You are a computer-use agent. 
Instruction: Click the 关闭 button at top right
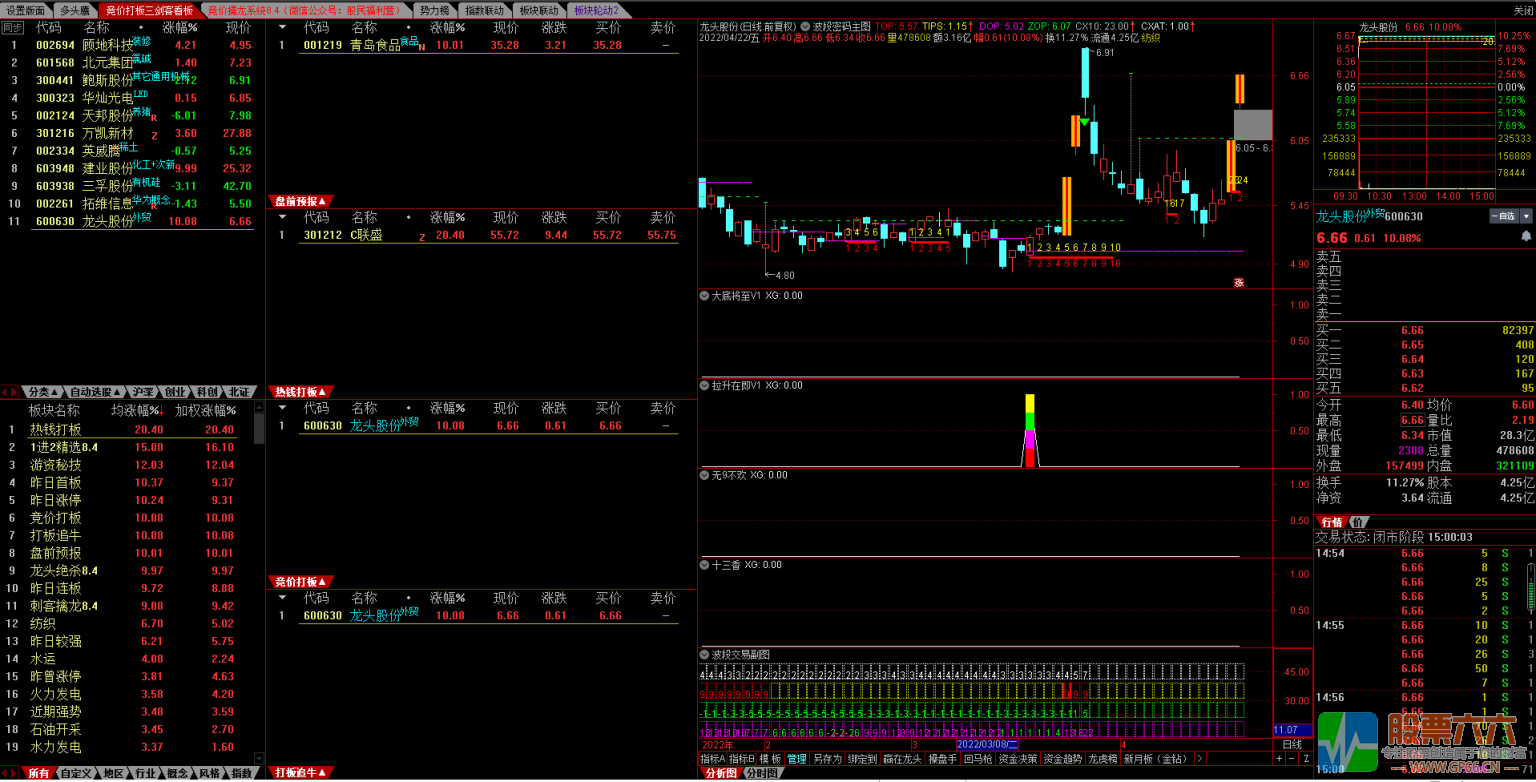tap(1522, 10)
